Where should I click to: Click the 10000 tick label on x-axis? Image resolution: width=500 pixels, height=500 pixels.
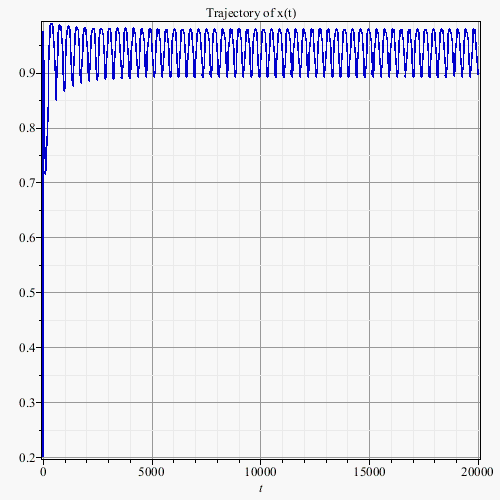[261, 472]
